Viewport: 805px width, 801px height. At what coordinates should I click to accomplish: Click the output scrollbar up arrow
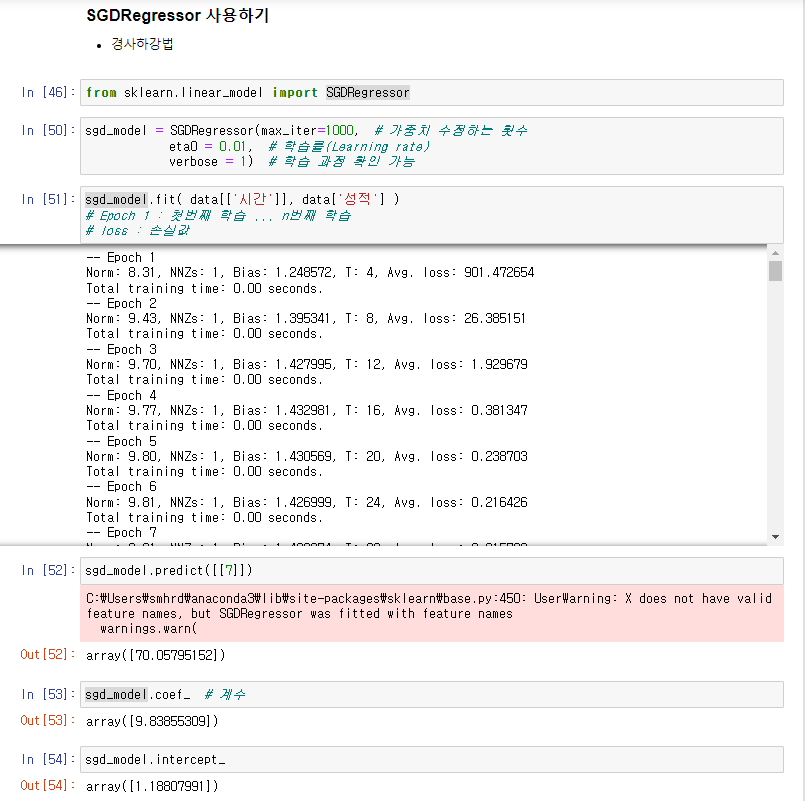tap(775, 253)
